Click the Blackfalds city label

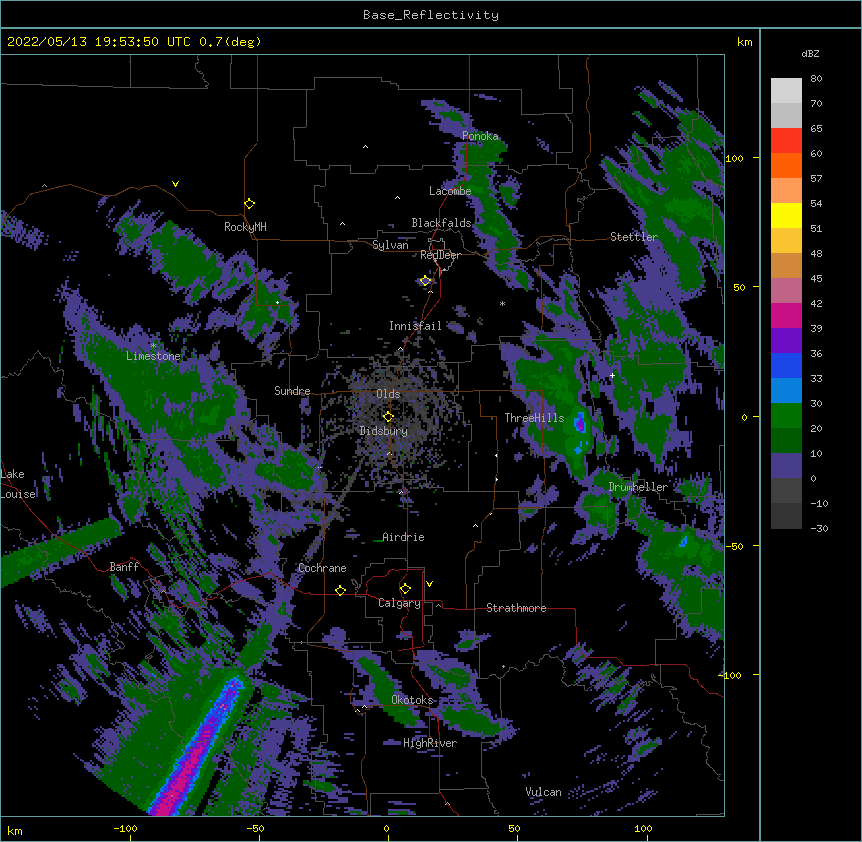pyautogui.click(x=441, y=223)
